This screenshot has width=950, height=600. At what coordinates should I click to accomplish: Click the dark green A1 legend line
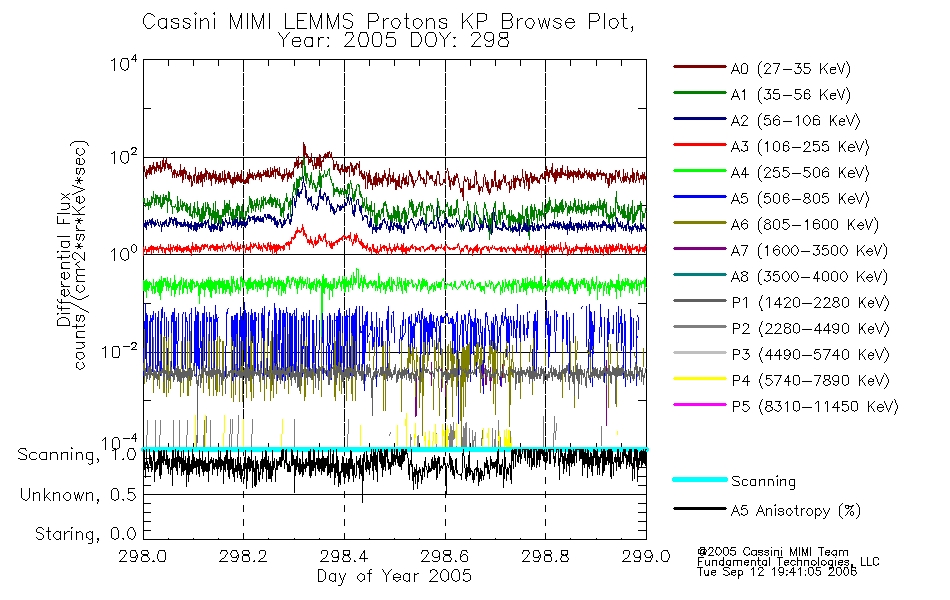pos(700,93)
